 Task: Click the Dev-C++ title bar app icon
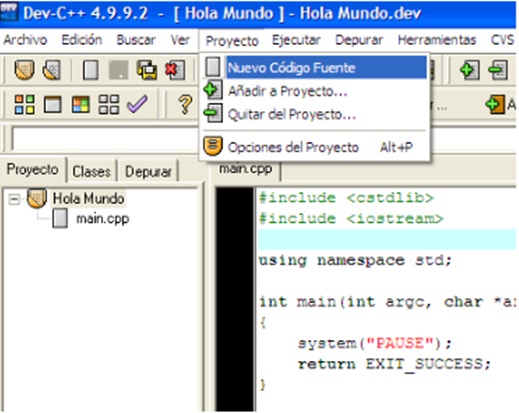point(9,13)
